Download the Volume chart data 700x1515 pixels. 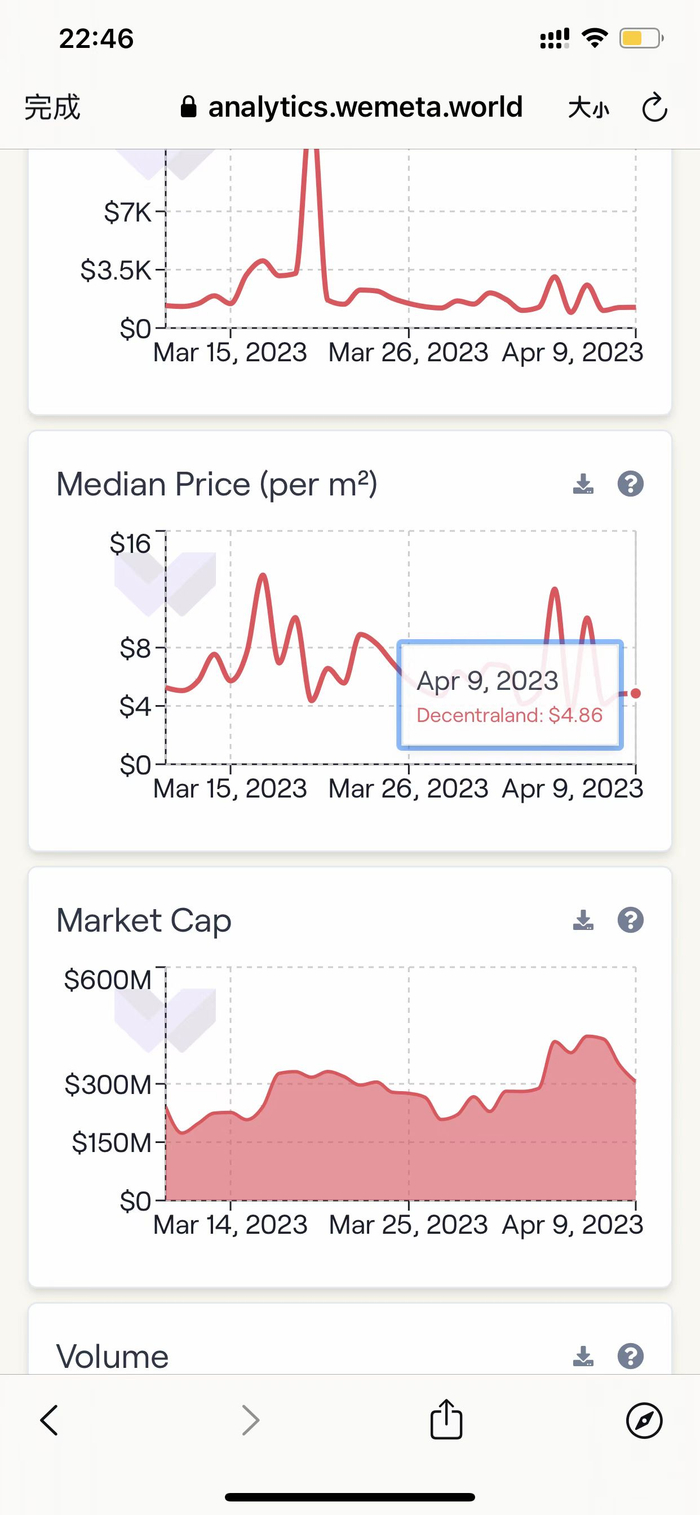pyautogui.click(x=583, y=1356)
